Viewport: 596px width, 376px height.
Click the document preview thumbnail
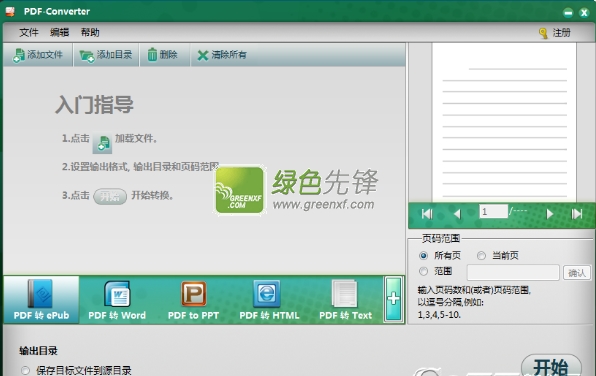pyautogui.click(x=504, y=122)
